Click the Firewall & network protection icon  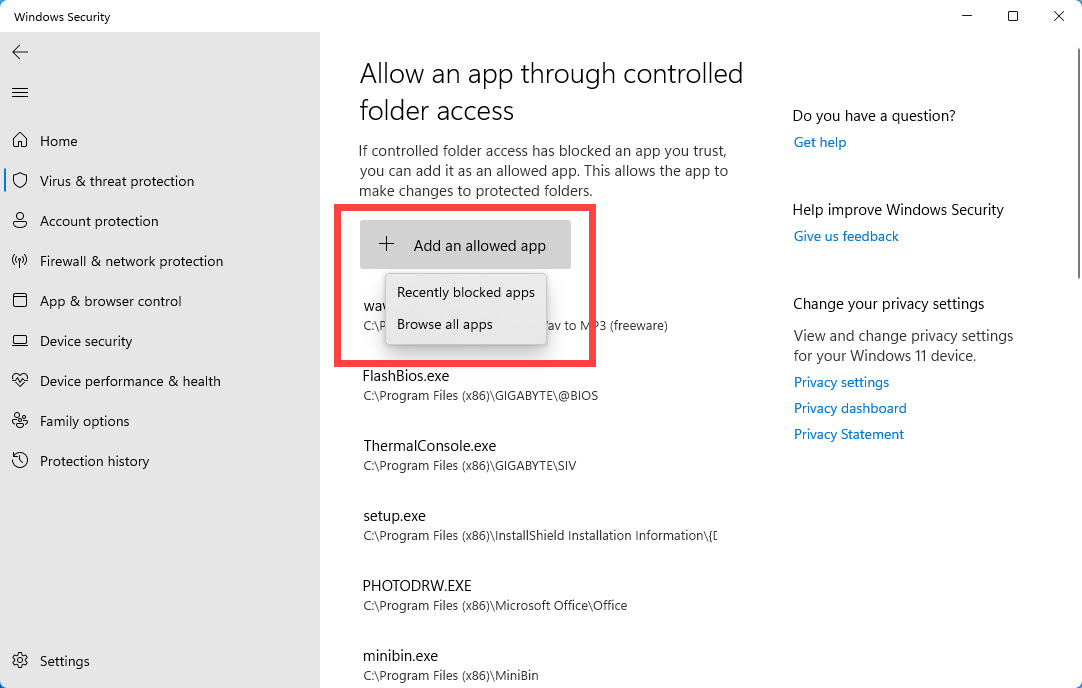20,261
